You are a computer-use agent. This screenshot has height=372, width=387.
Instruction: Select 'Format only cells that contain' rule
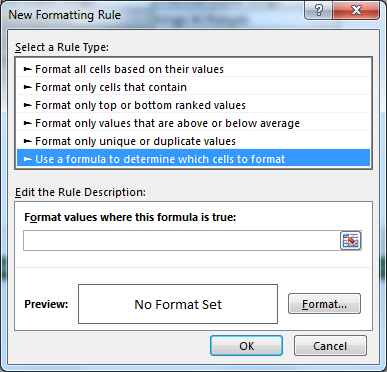193,87
